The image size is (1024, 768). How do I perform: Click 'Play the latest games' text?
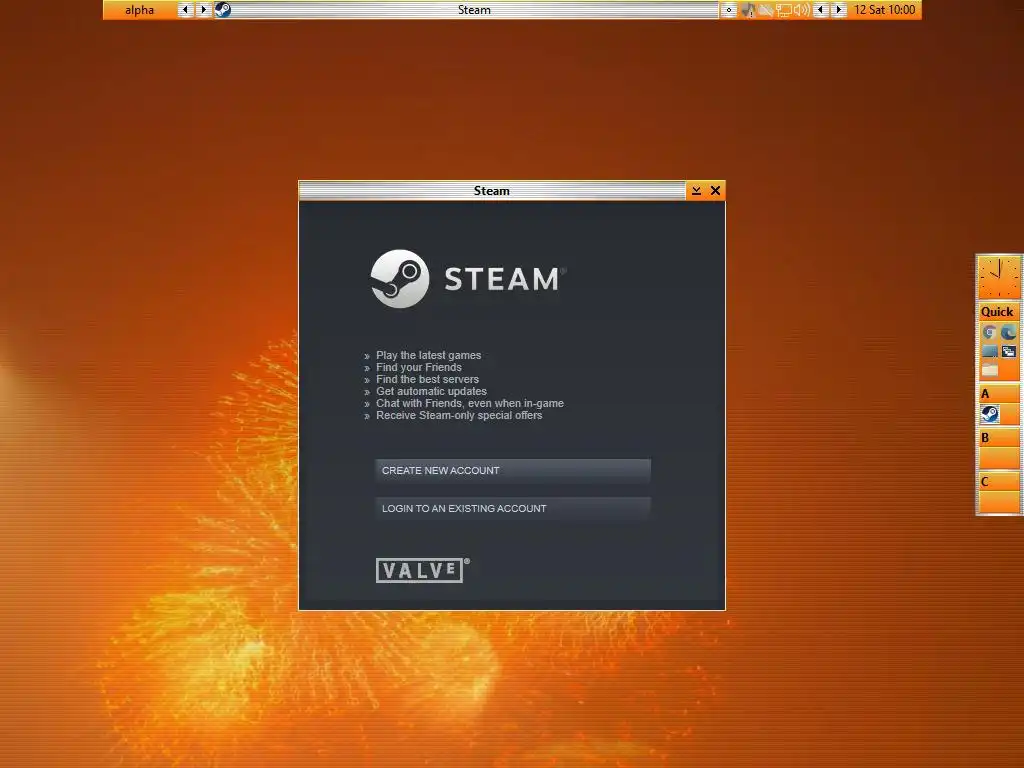click(428, 355)
